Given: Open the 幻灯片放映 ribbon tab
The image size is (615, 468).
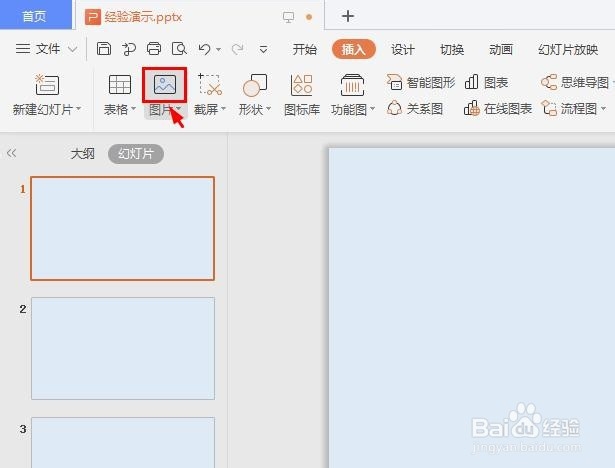Looking at the screenshot, I should click(568, 49).
